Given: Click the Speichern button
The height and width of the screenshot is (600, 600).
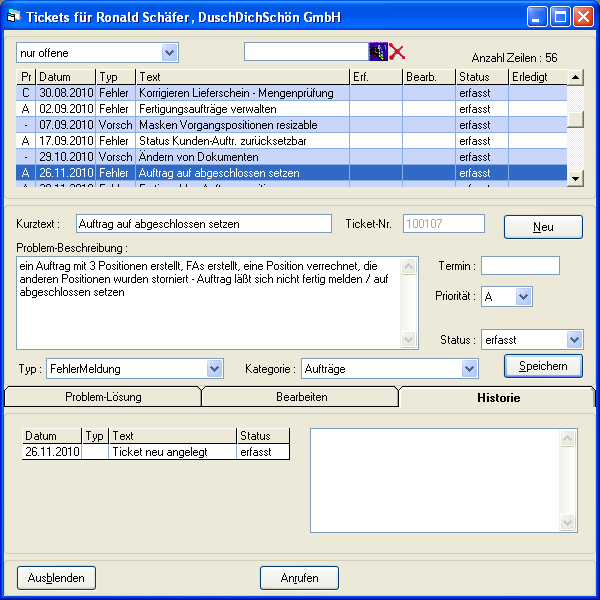Looking at the screenshot, I should tap(543, 366).
